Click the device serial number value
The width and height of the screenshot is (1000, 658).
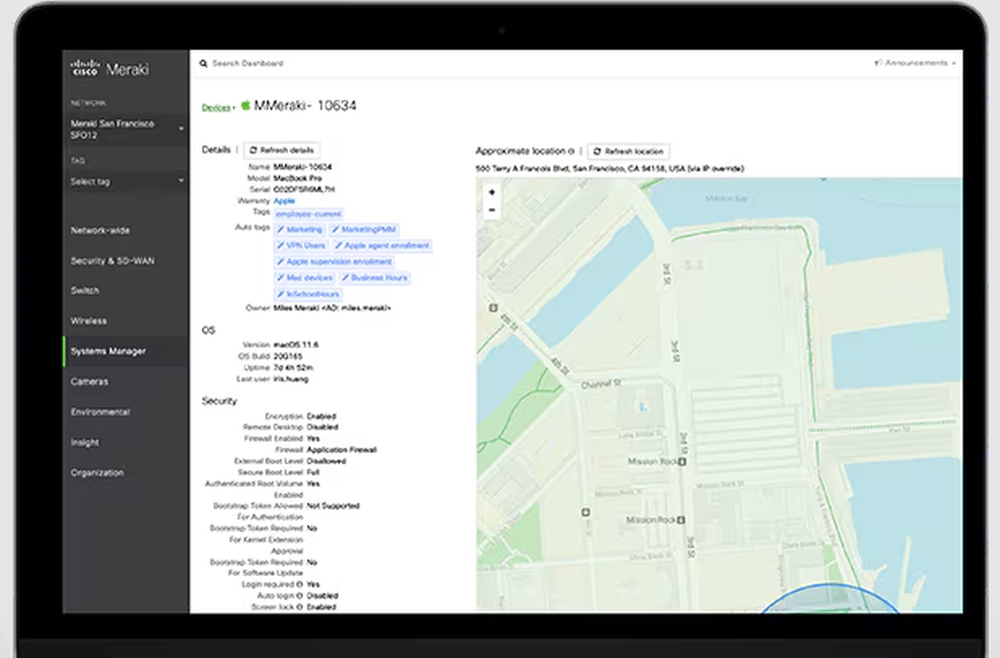click(x=304, y=190)
